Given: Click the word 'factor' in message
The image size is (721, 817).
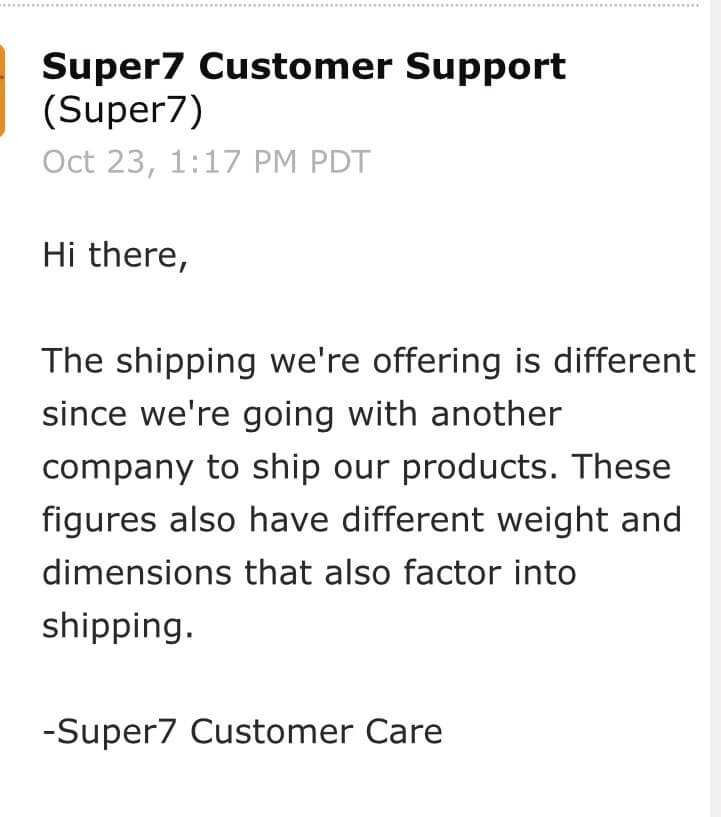Looking at the screenshot, I should [452, 573].
